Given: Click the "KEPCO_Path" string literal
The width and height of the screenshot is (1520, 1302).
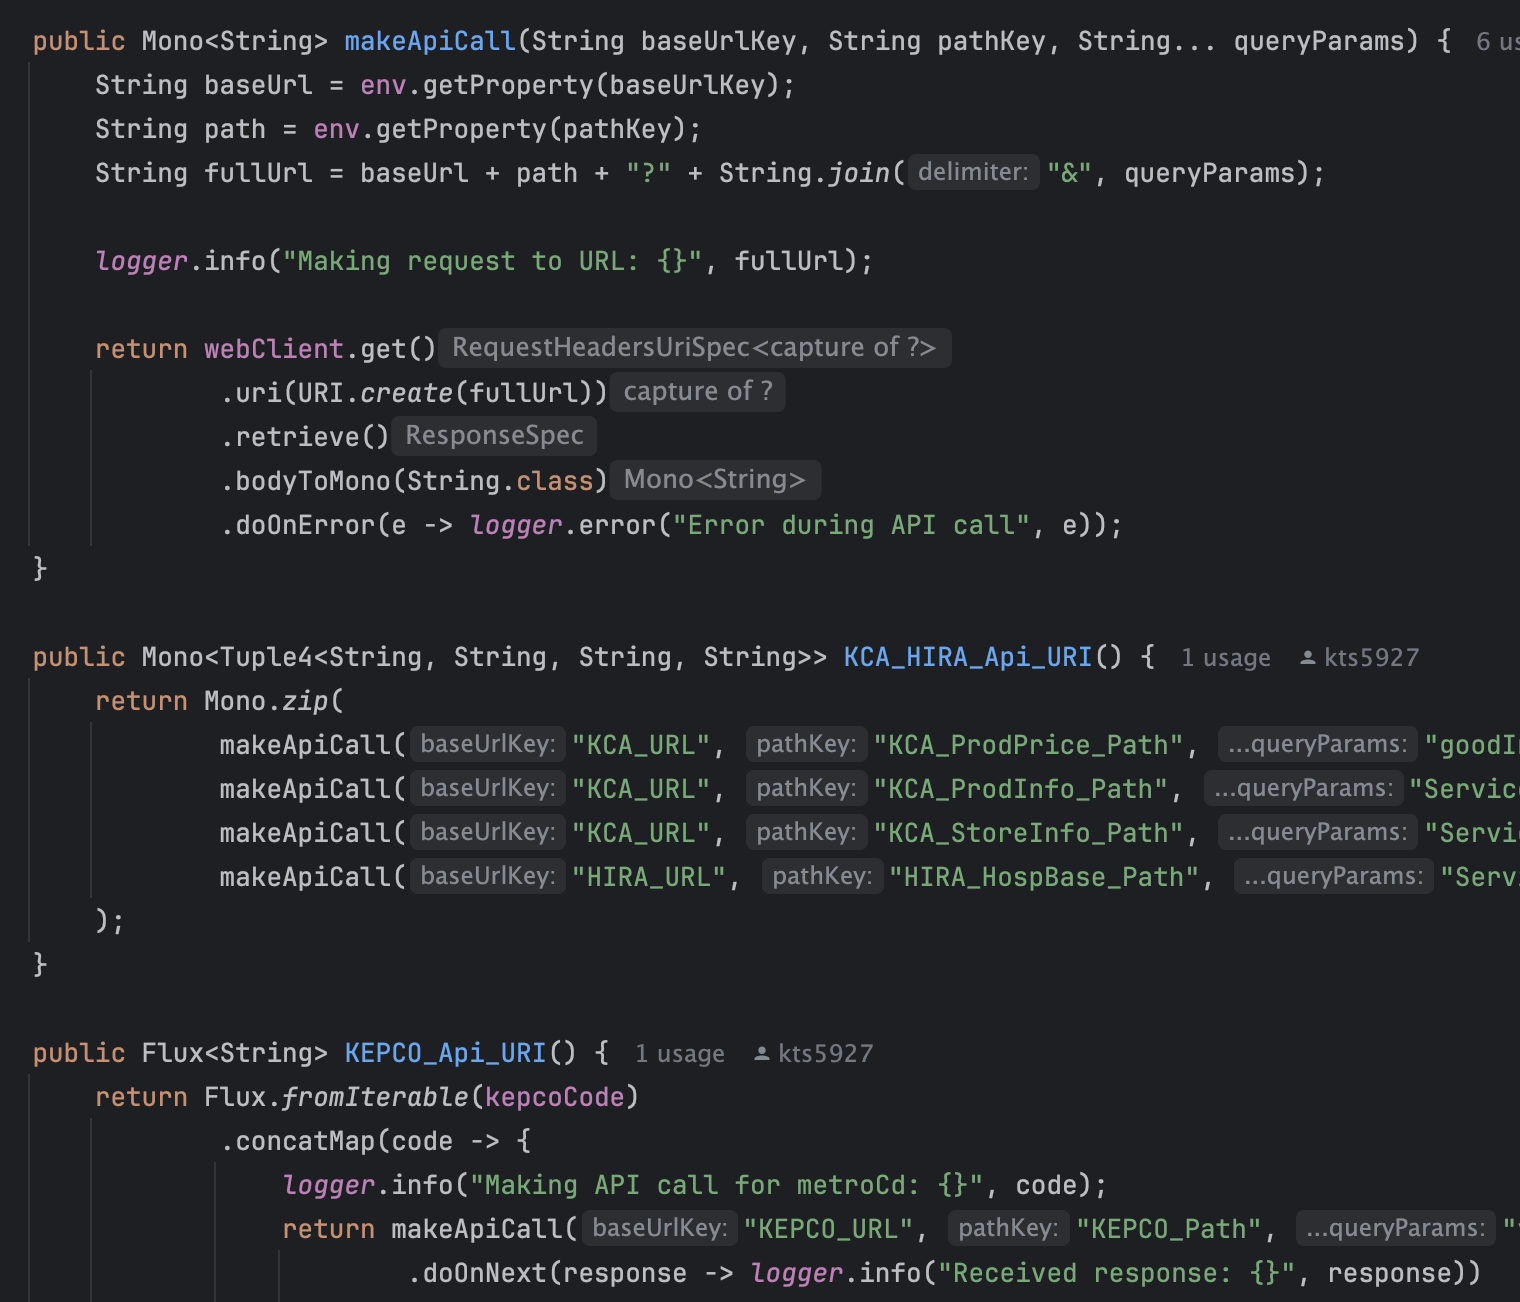Looking at the screenshot, I should (1168, 1229).
